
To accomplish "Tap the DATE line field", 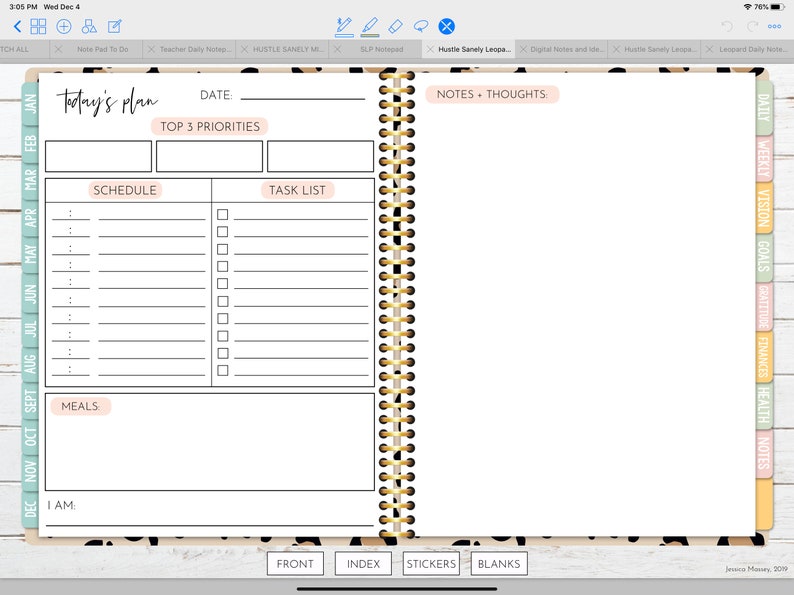I will (x=302, y=95).
